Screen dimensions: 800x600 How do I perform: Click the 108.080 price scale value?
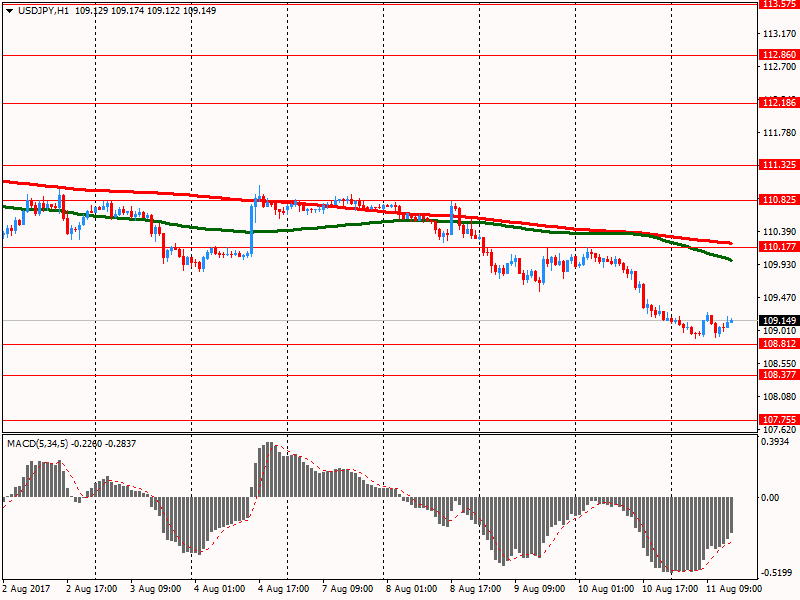click(x=779, y=396)
